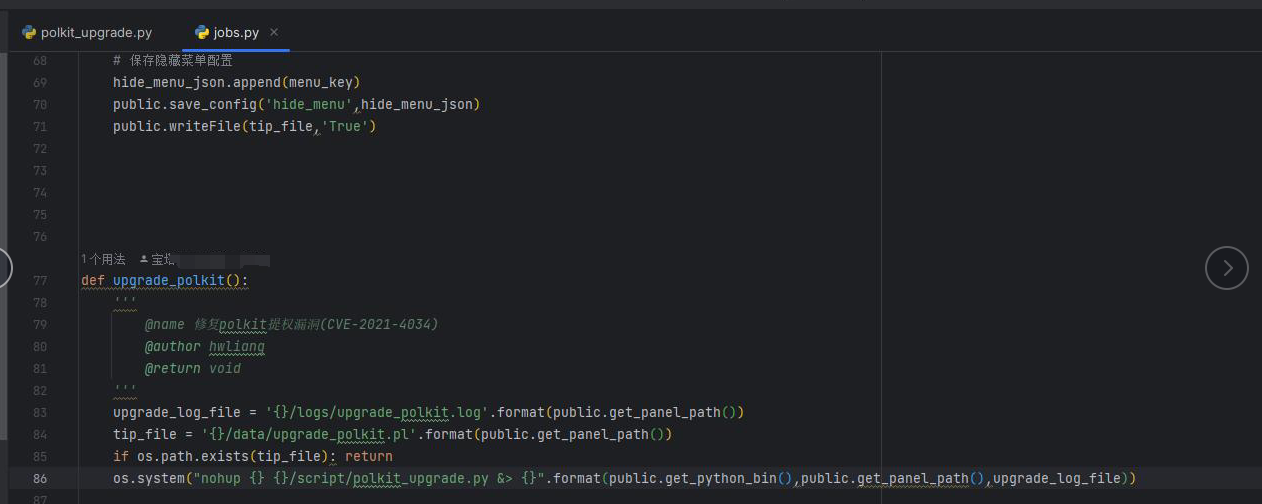Click the function name upgrade_polkit
The height and width of the screenshot is (504, 1262).
[x=169, y=281]
